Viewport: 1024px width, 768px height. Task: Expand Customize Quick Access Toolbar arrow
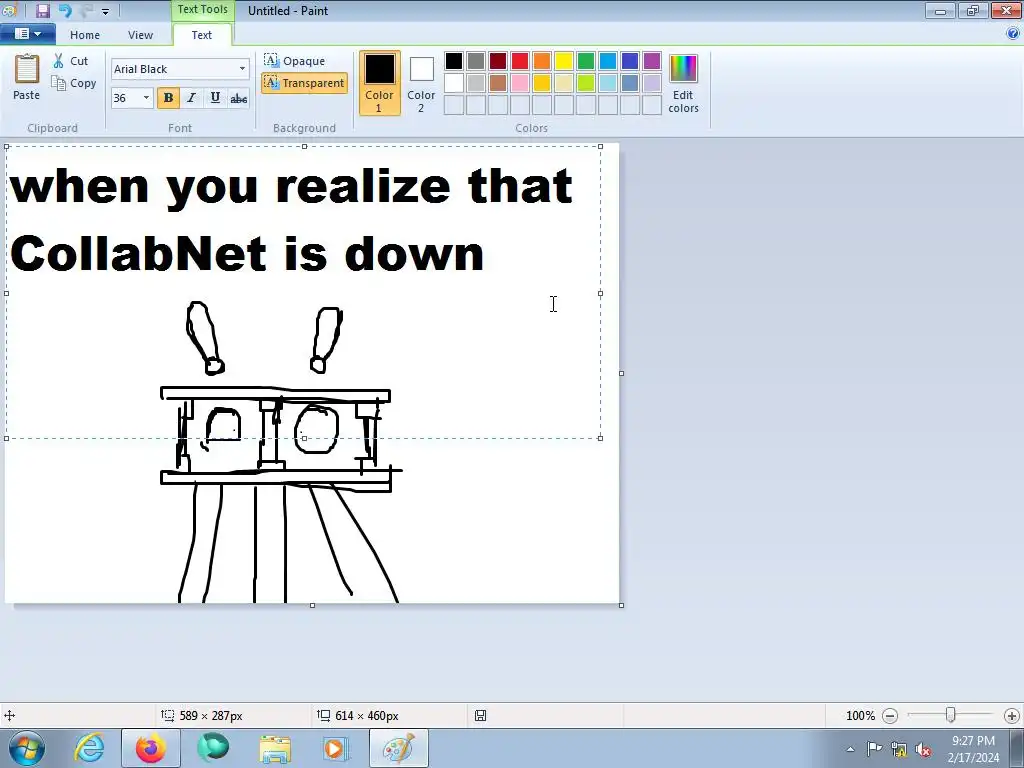pos(106,11)
